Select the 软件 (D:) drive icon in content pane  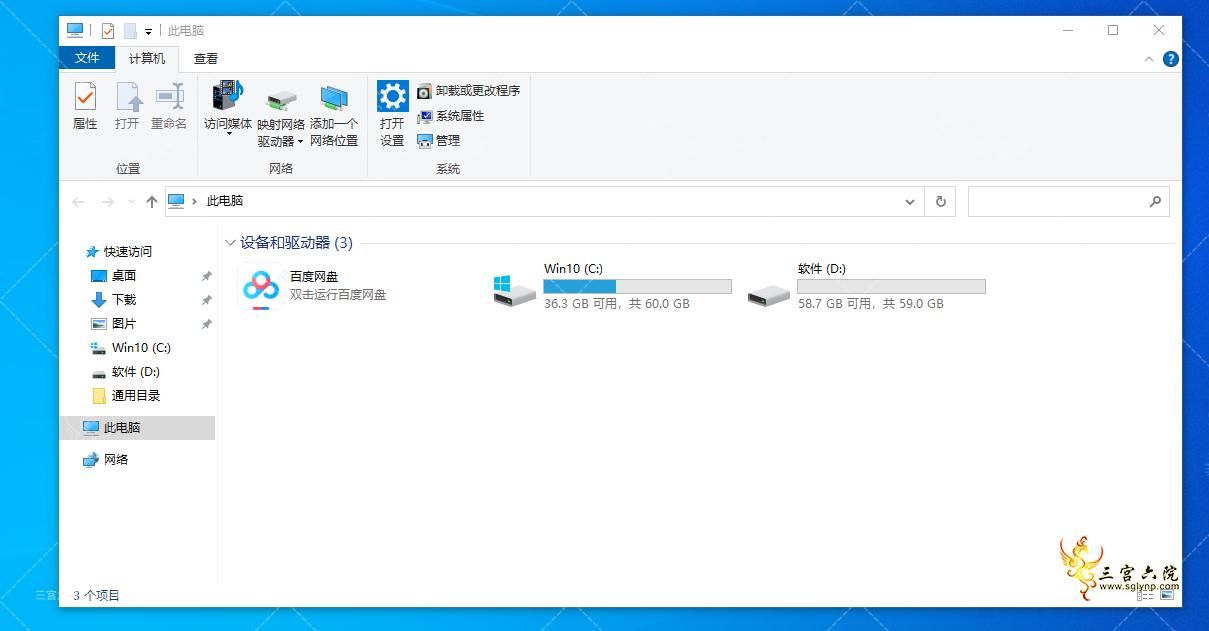(768, 295)
